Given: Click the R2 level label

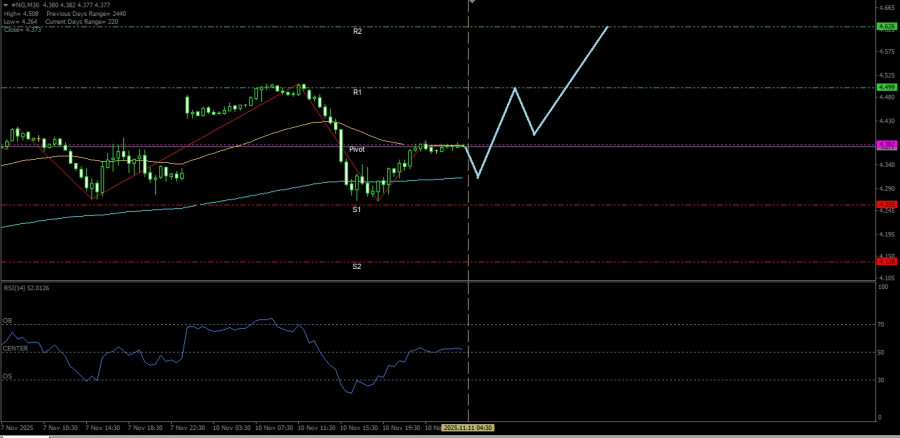Looking at the screenshot, I should pos(357,32).
